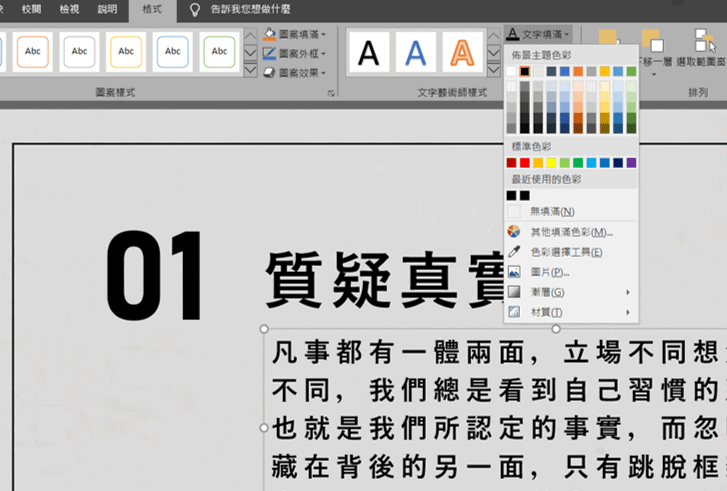Pick the green theme color in top row

click(631, 71)
